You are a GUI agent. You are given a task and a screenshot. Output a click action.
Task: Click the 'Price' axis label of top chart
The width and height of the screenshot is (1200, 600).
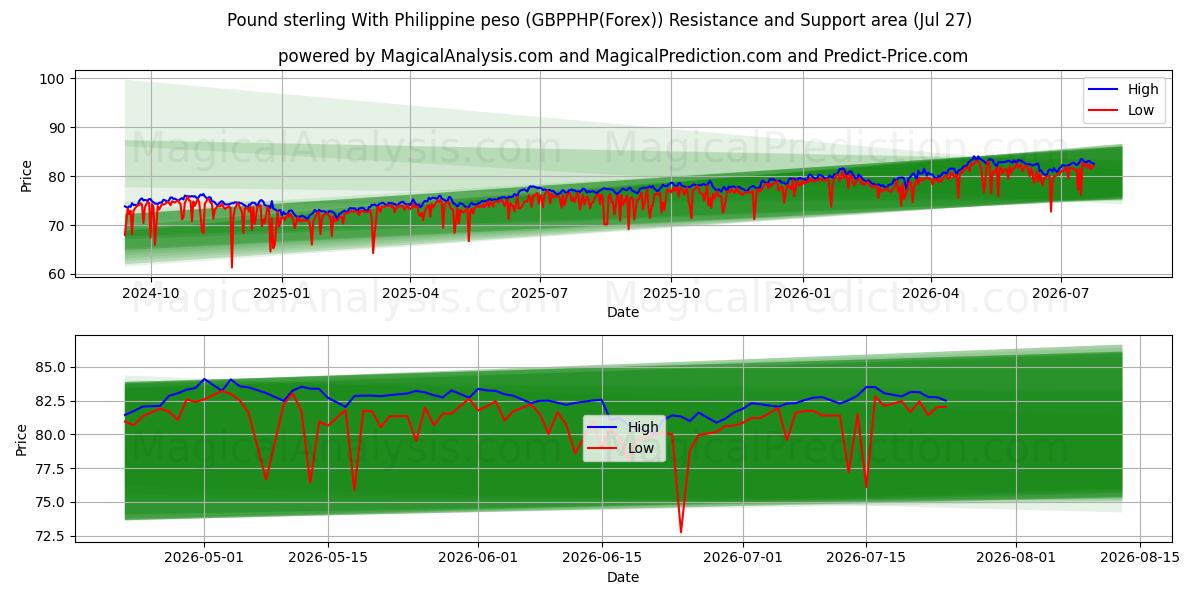point(26,176)
